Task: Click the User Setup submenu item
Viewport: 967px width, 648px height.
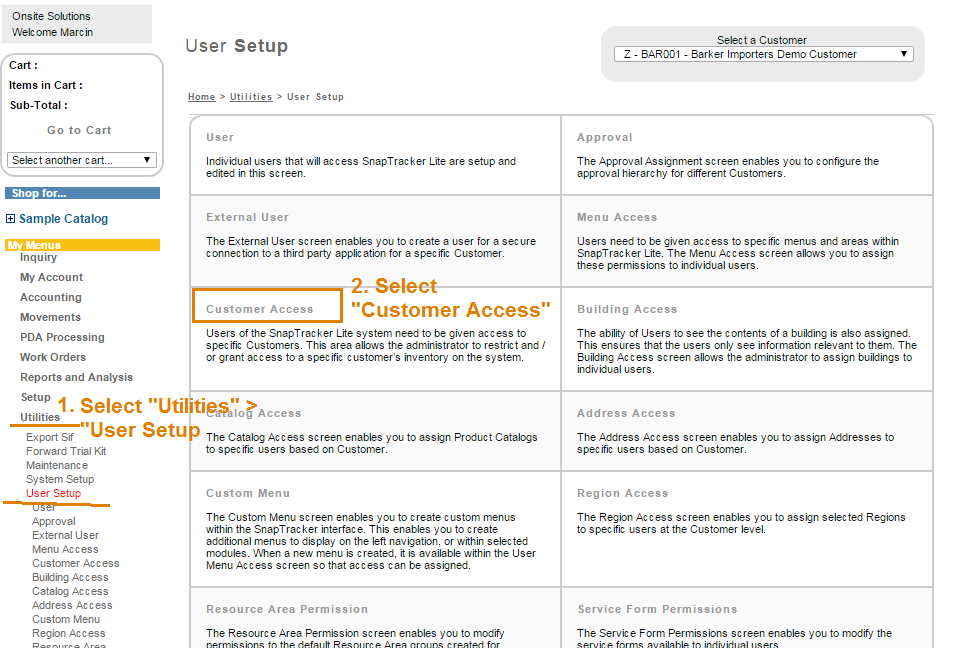Action: 53,493
